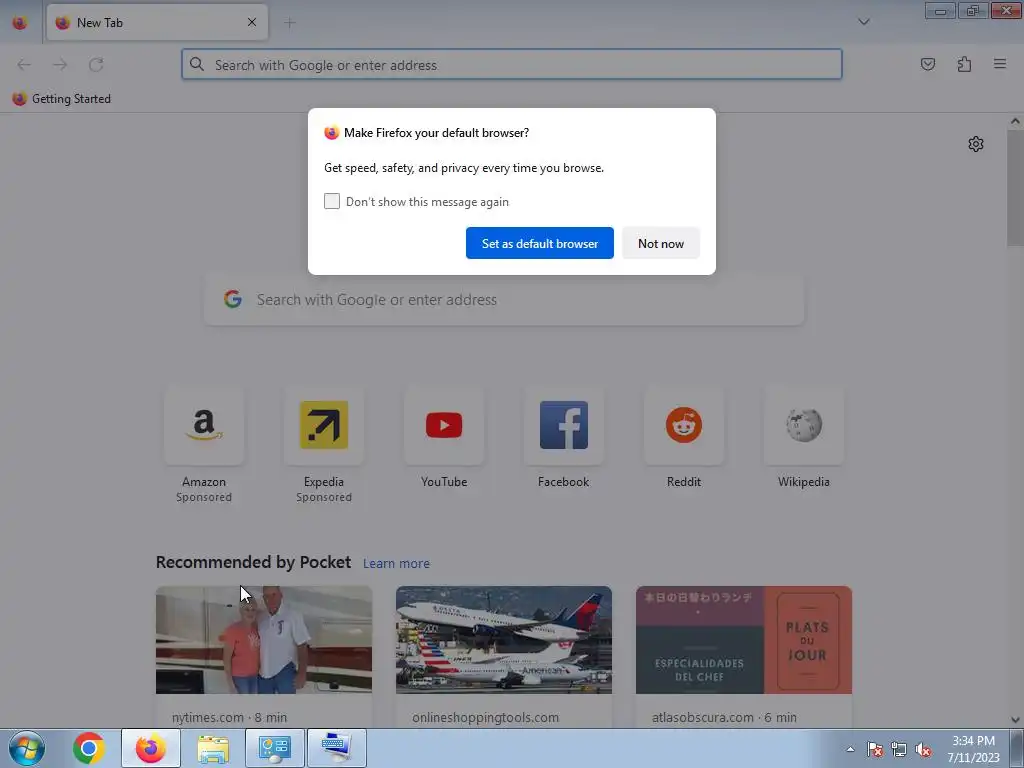The height and width of the screenshot is (768, 1024).
Task: Open Action Center flag tray icon
Action: pos(874,750)
